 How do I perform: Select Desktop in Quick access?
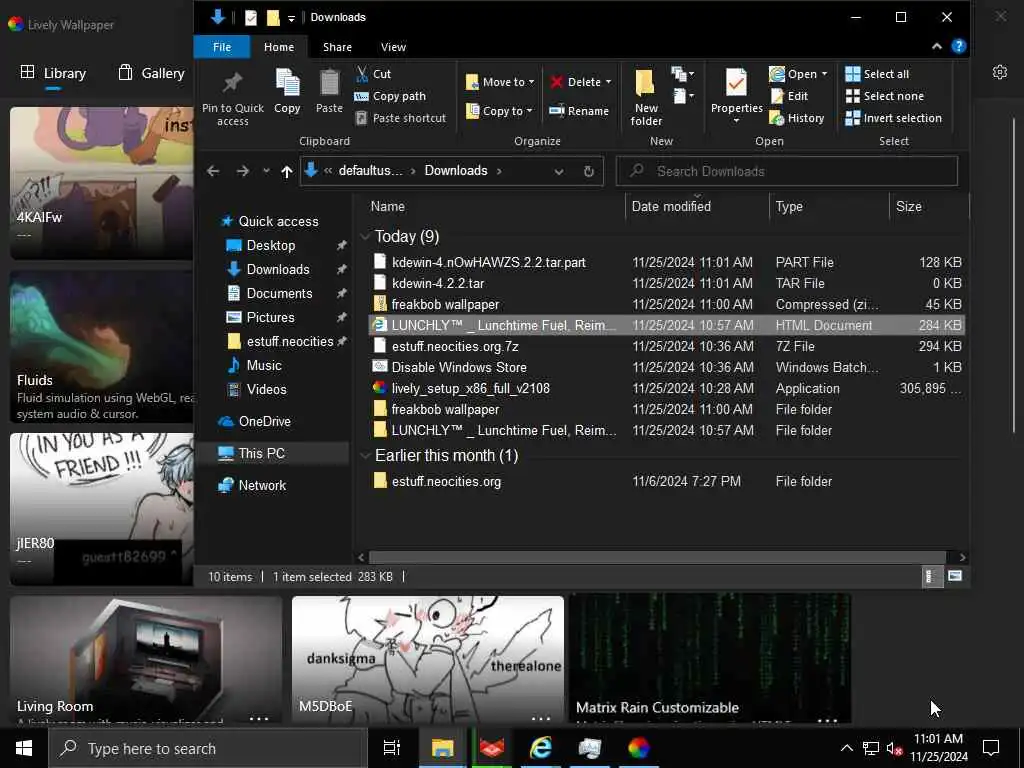(x=270, y=246)
